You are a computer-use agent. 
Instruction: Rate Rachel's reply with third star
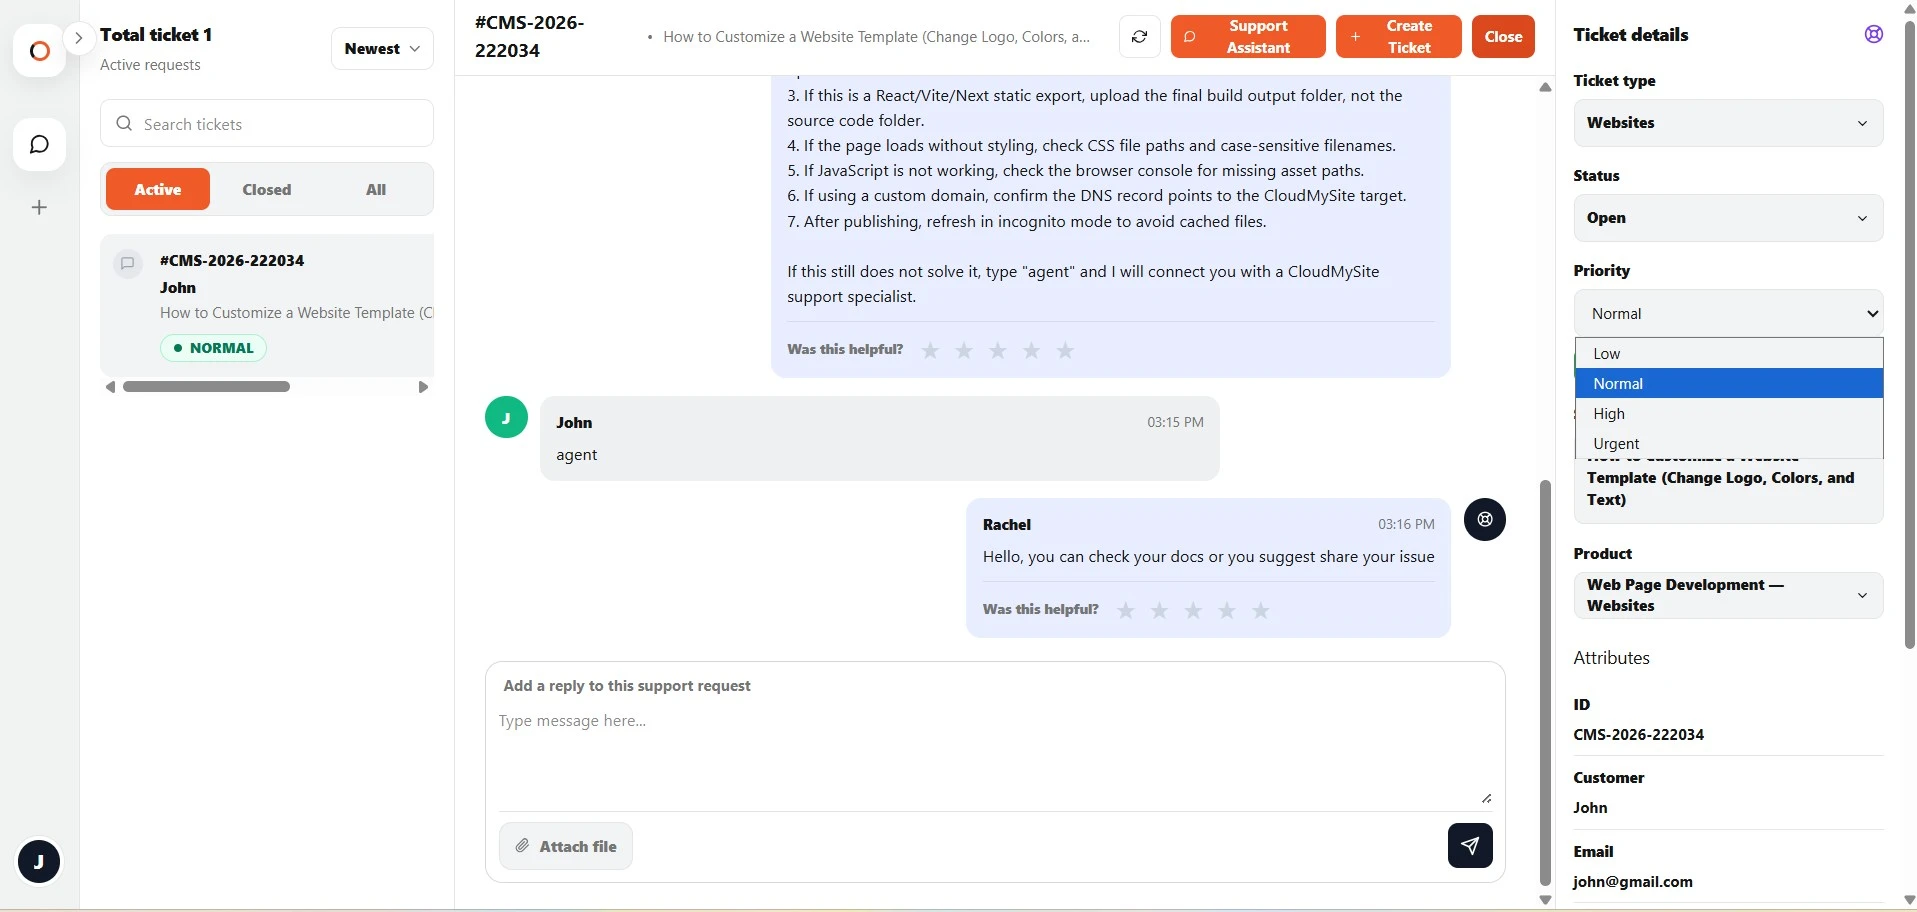[1193, 611]
